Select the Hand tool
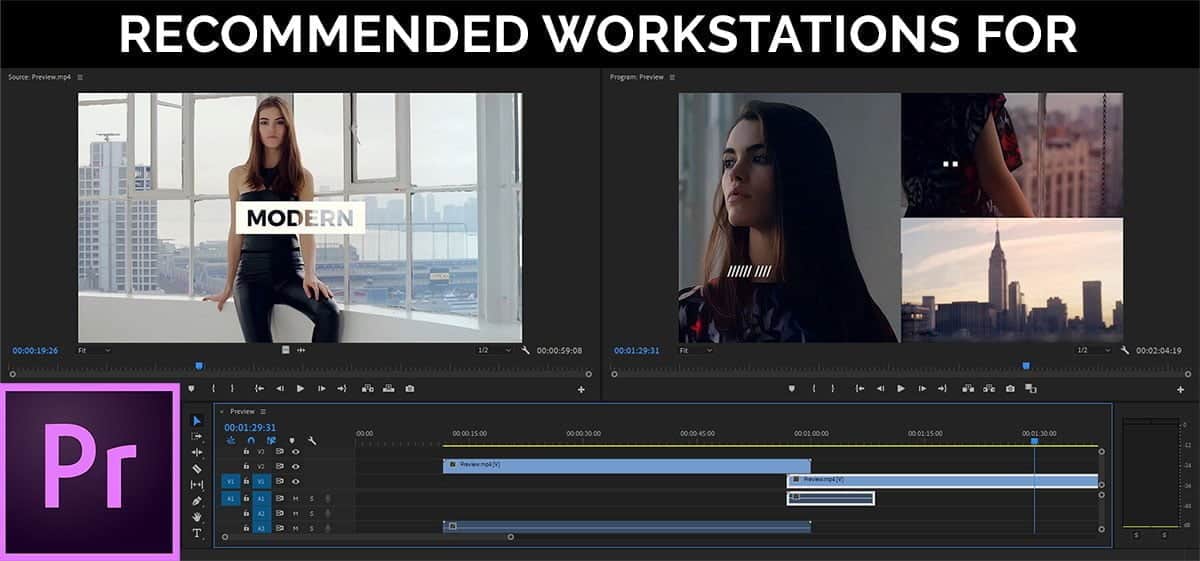 [197, 517]
